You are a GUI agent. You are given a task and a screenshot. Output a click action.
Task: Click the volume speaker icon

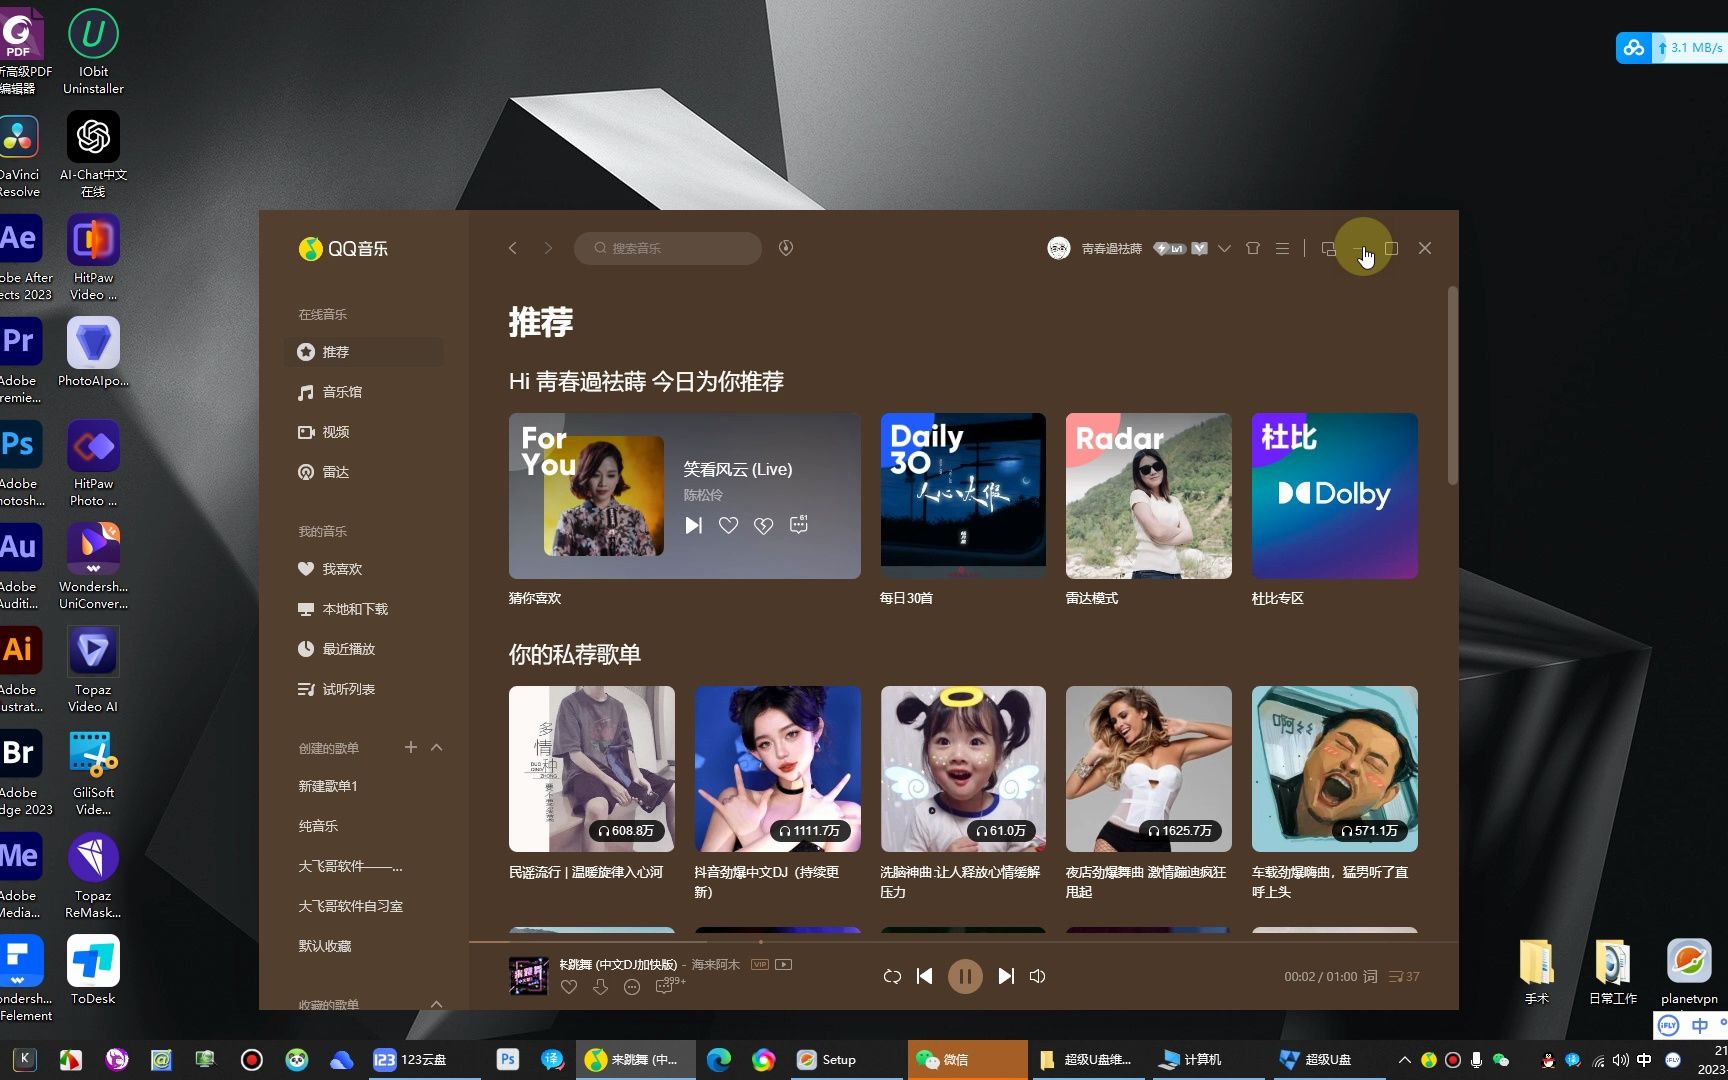1038,976
